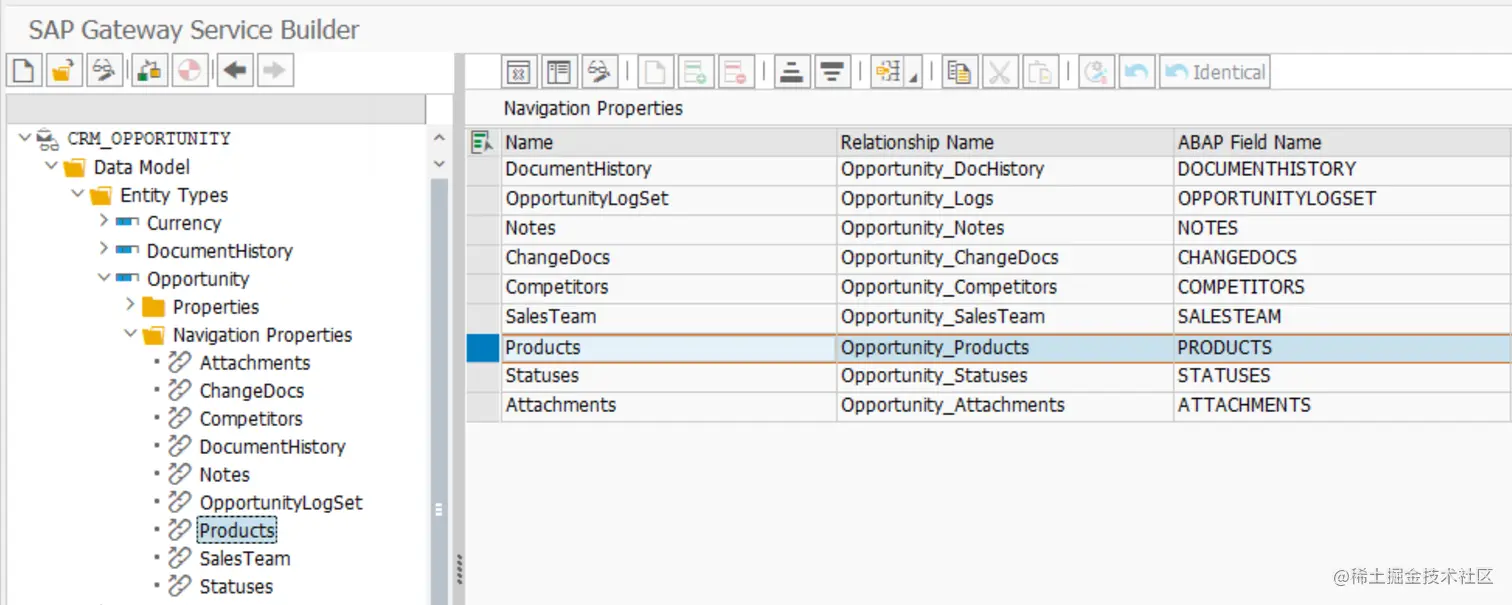The height and width of the screenshot is (605, 1512).
Task: Collapse the CRM_OPPORTUNITY project node
Action: pyautogui.click(x=25, y=138)
